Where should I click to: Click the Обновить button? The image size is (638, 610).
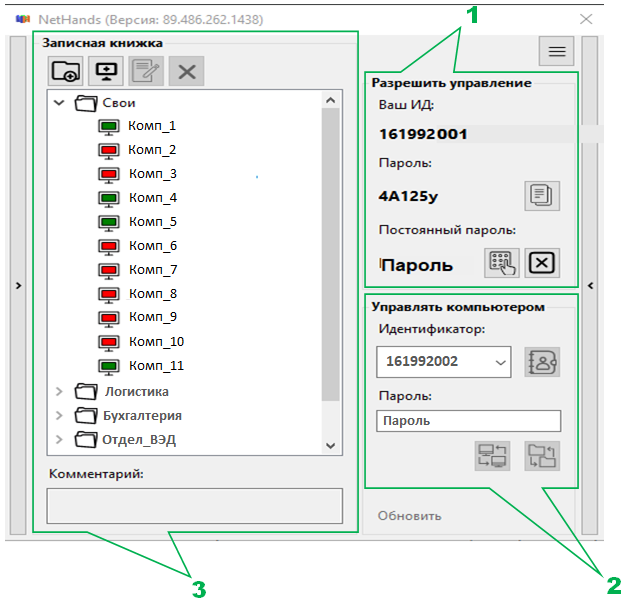409,516
